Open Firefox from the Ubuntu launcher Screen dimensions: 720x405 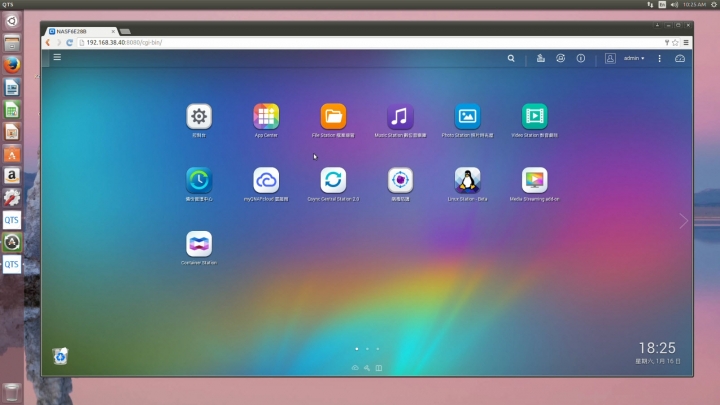12,65
